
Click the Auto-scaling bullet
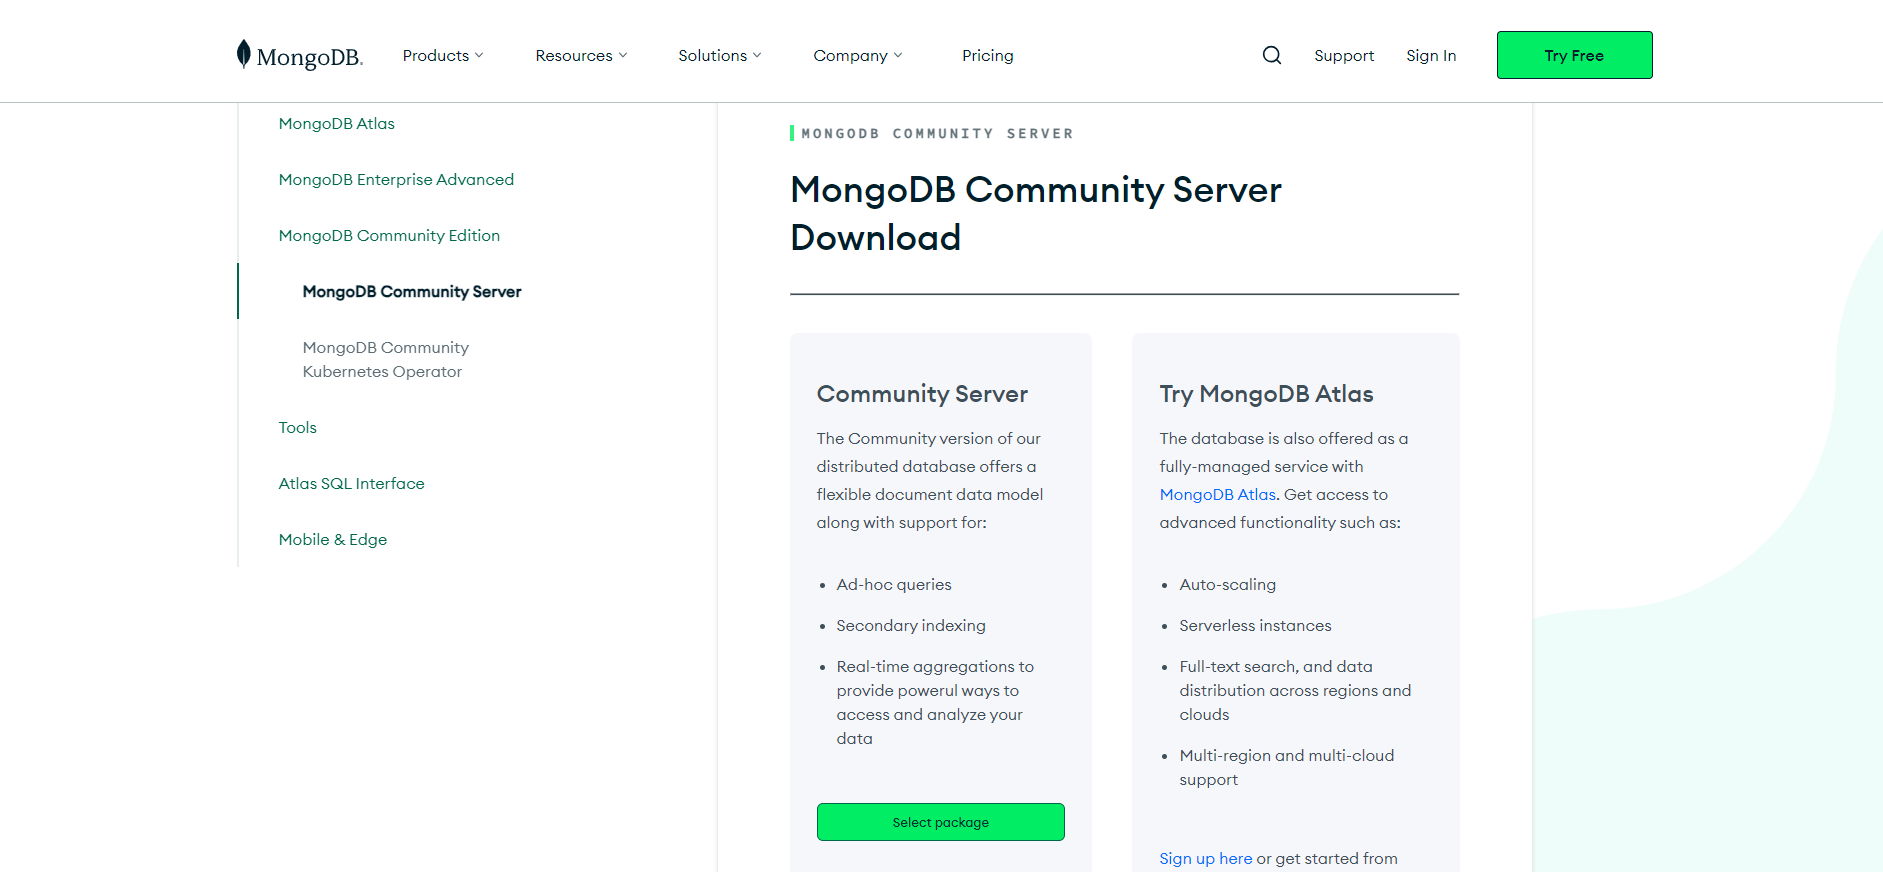pos(1227,585)
